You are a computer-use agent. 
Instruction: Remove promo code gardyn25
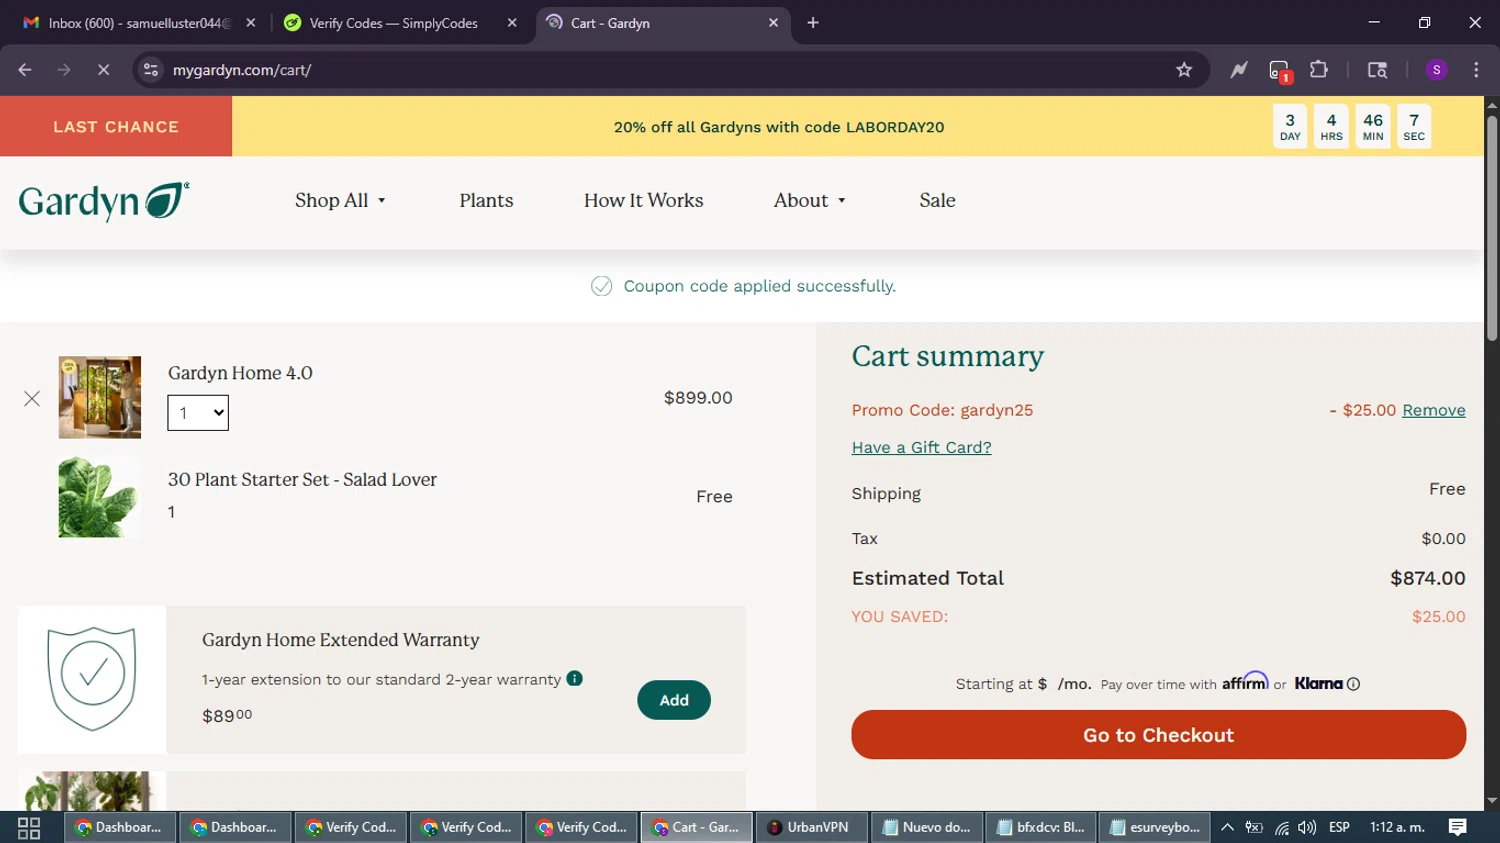point(1433,410)
